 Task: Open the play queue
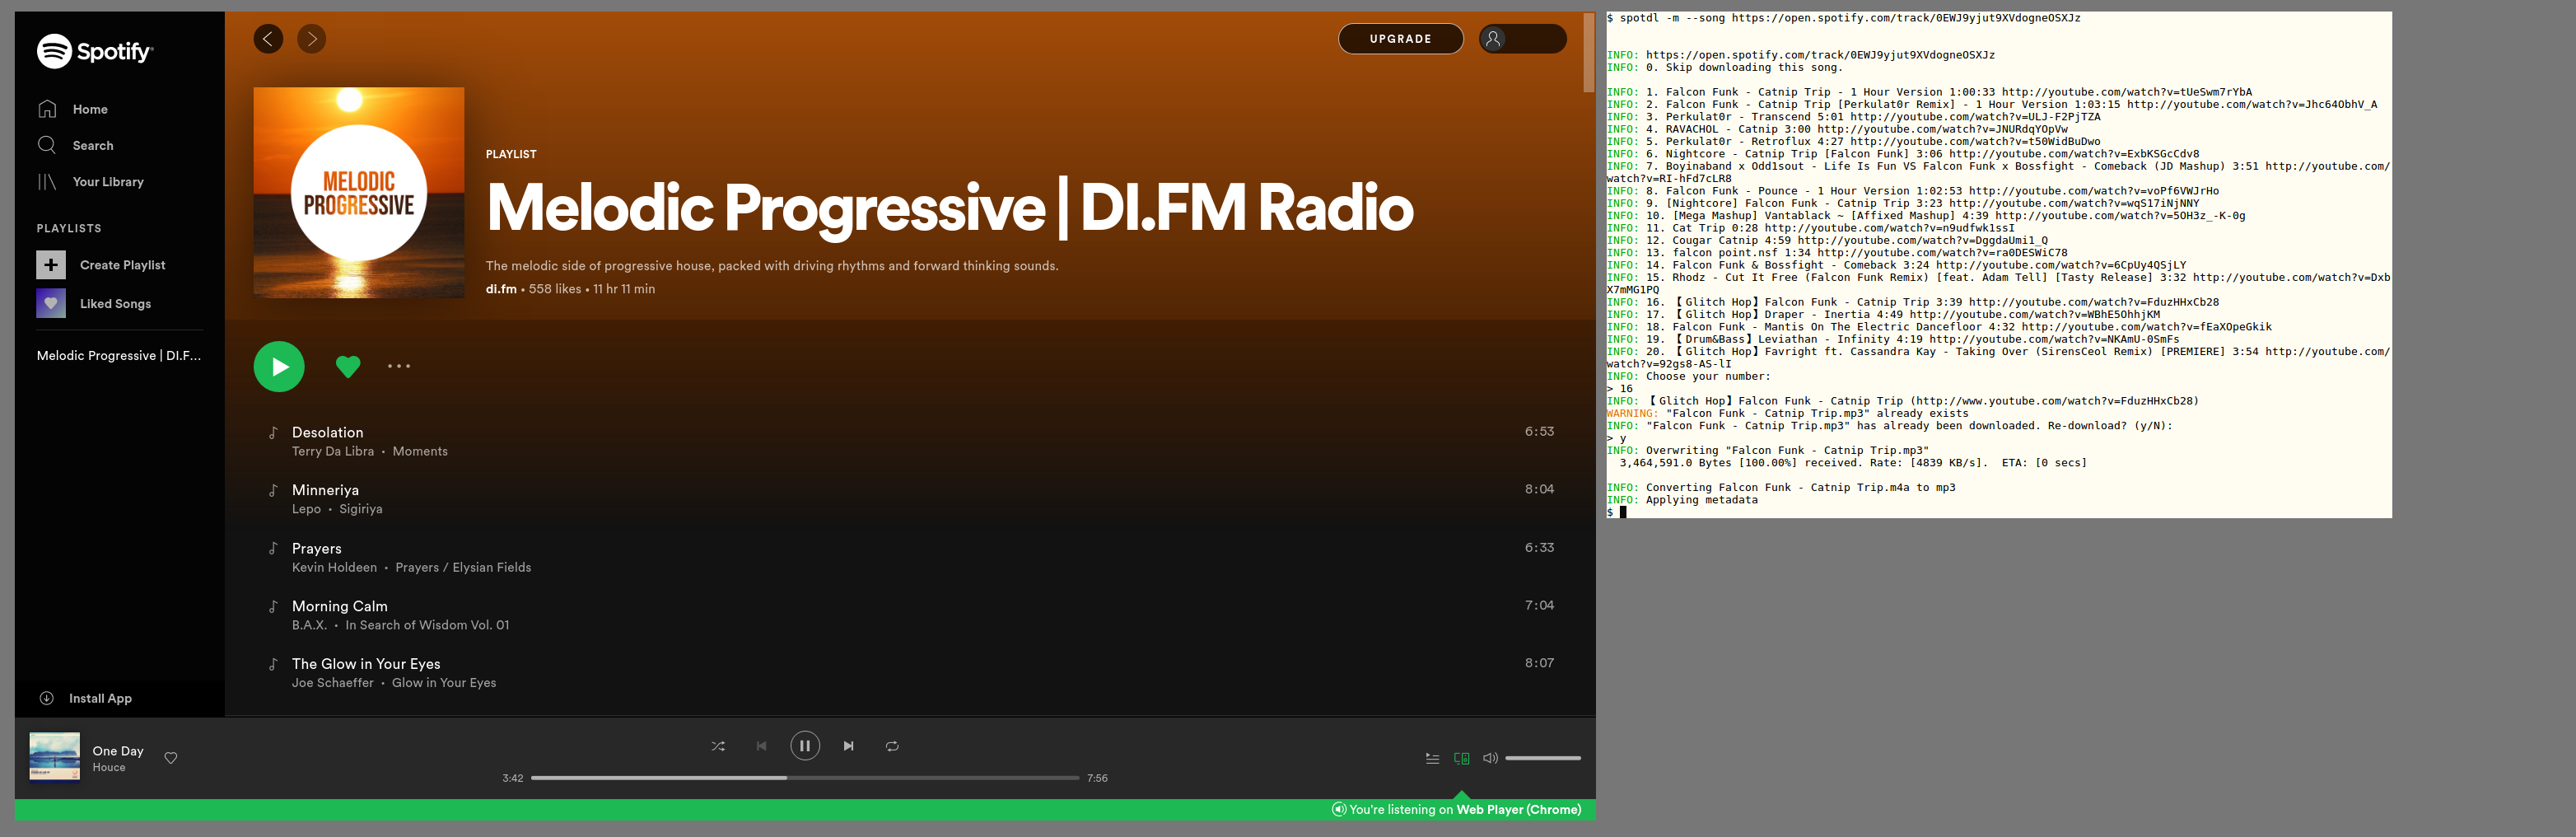(x=1432, y=759)
